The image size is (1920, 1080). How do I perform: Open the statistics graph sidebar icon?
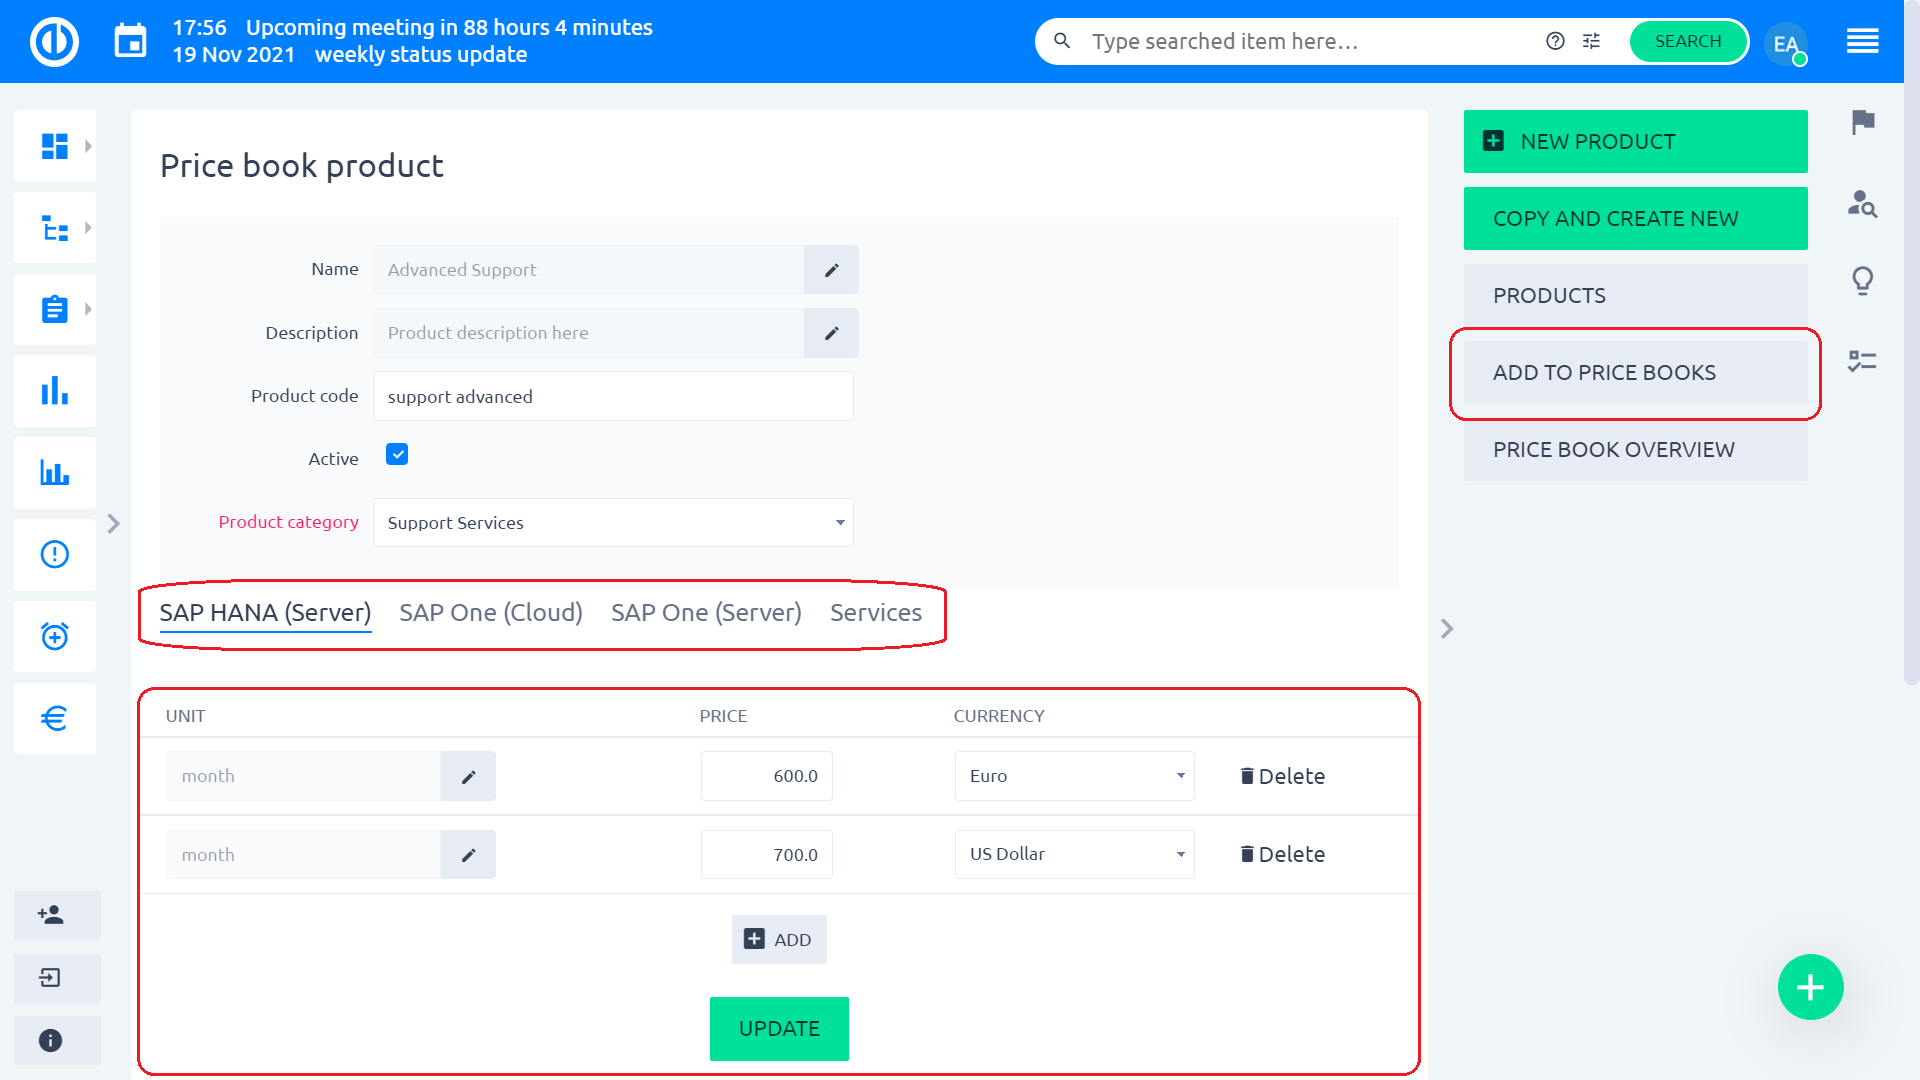55,473
